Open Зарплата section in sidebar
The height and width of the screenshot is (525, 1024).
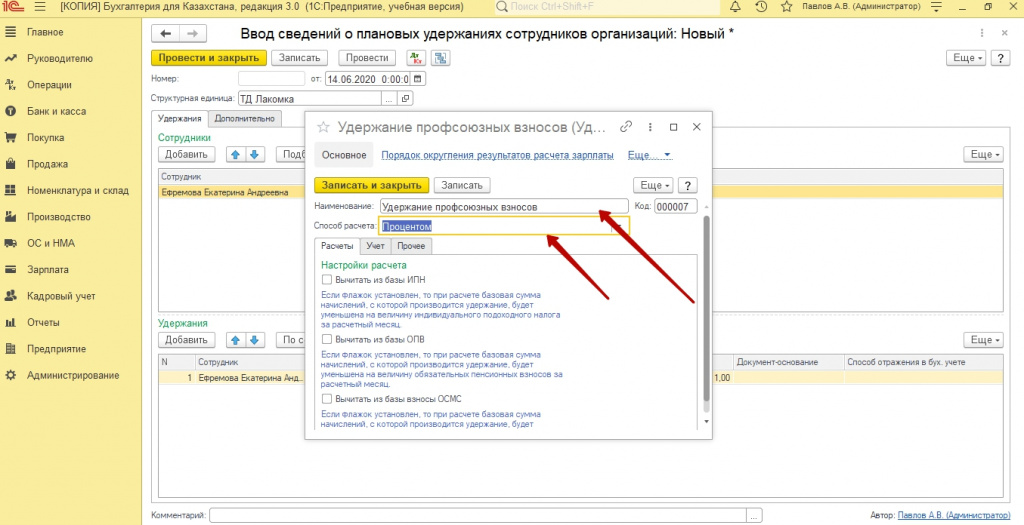click(x=48, y=269)
